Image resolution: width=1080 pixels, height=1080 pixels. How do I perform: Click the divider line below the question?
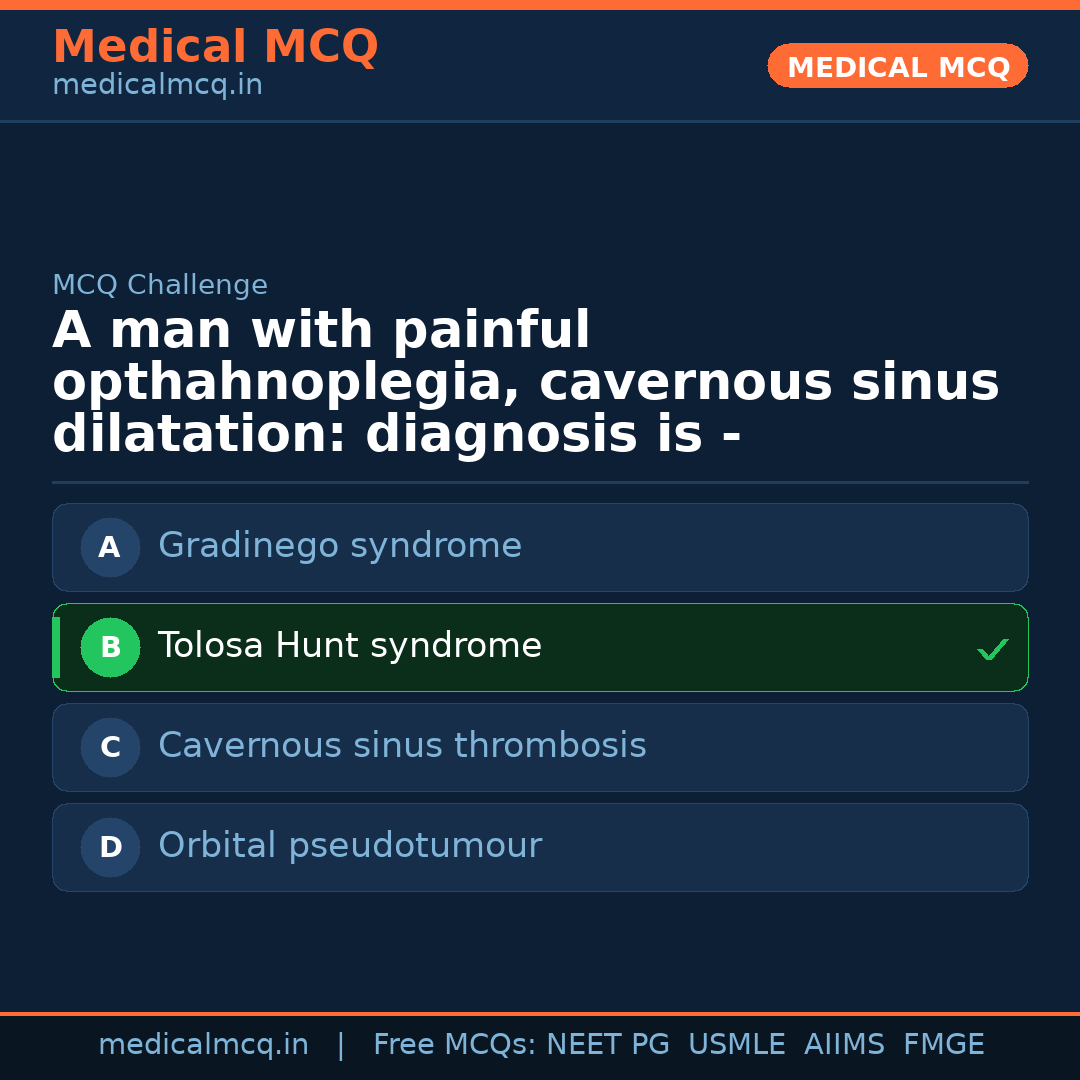[x=540, y=483]
